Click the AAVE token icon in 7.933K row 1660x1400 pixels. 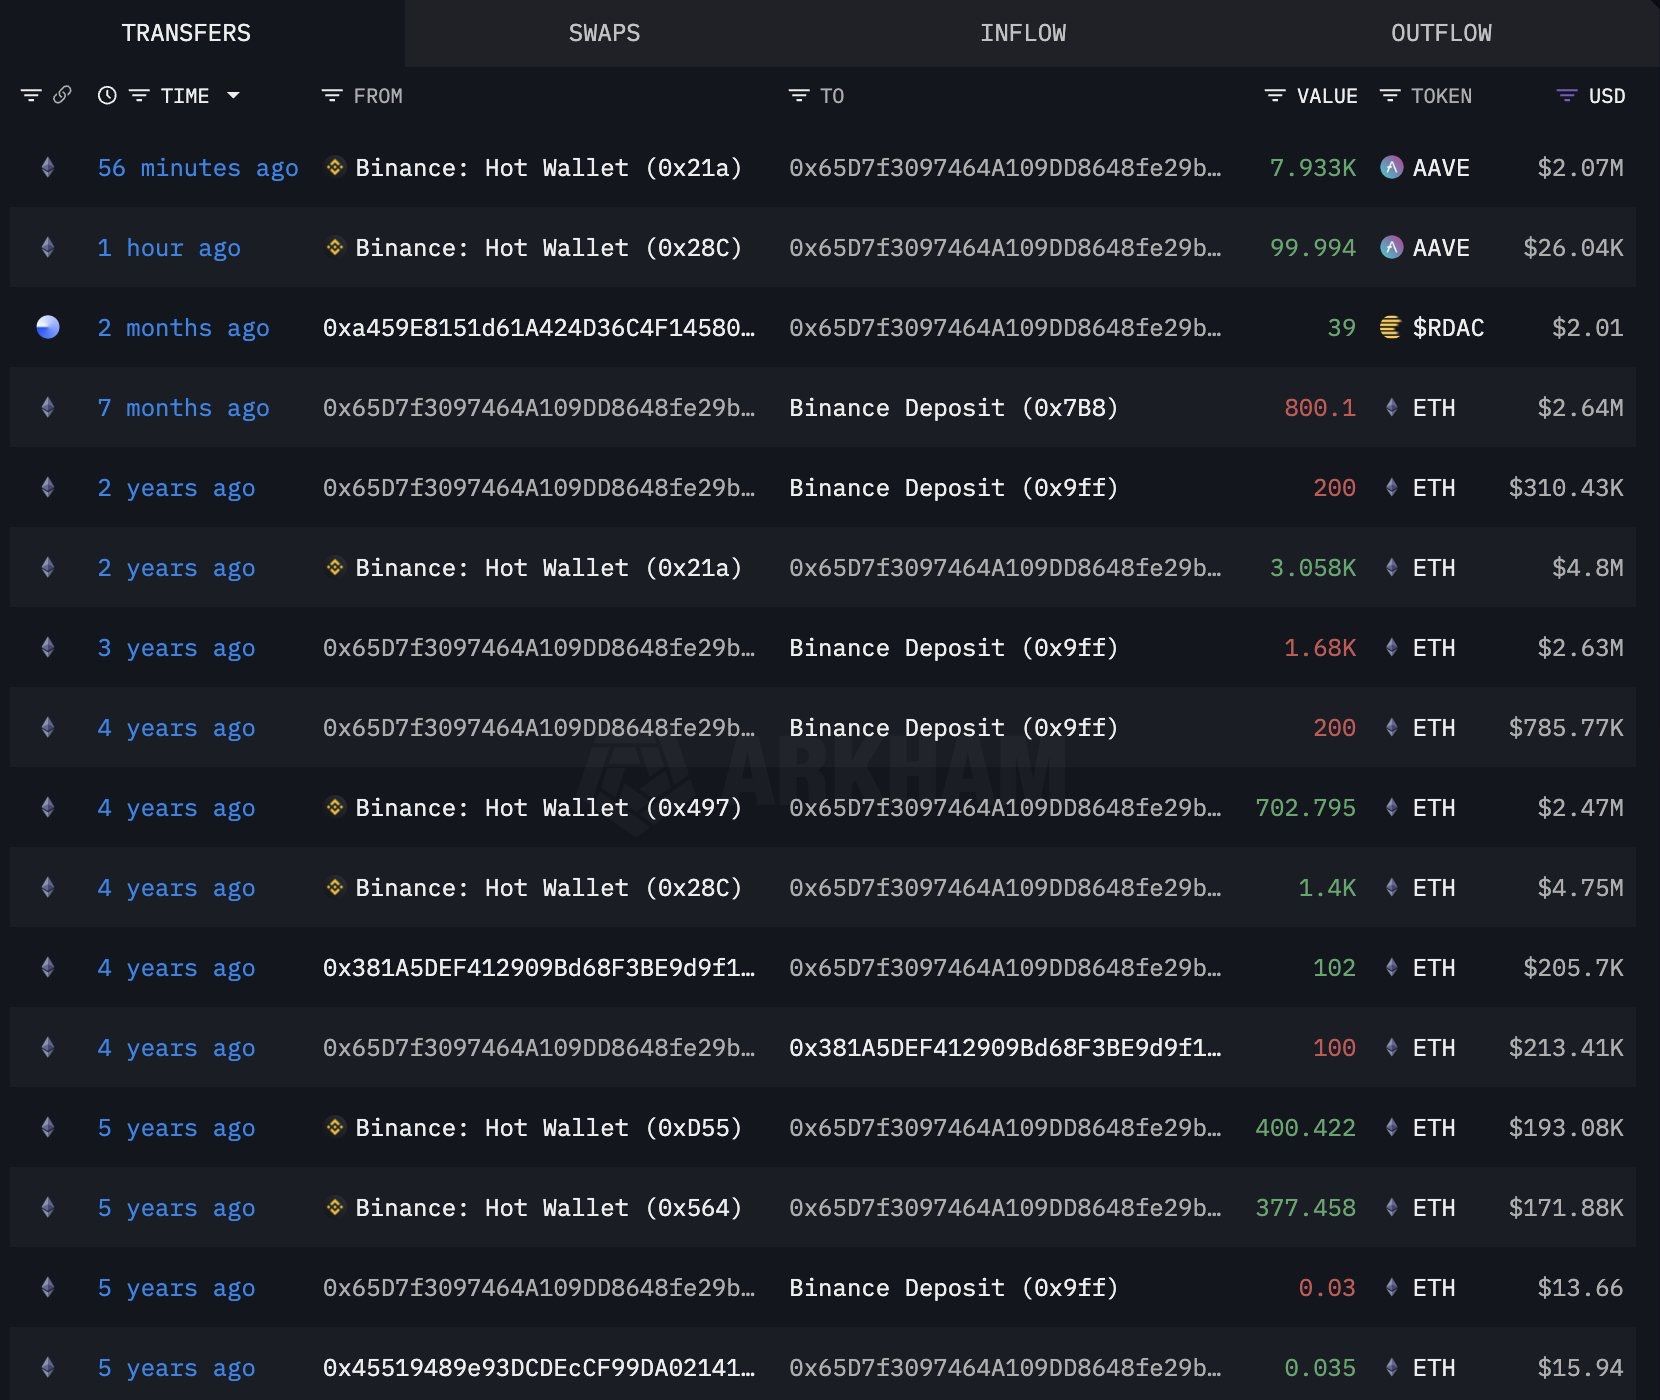coord(1391,167)
